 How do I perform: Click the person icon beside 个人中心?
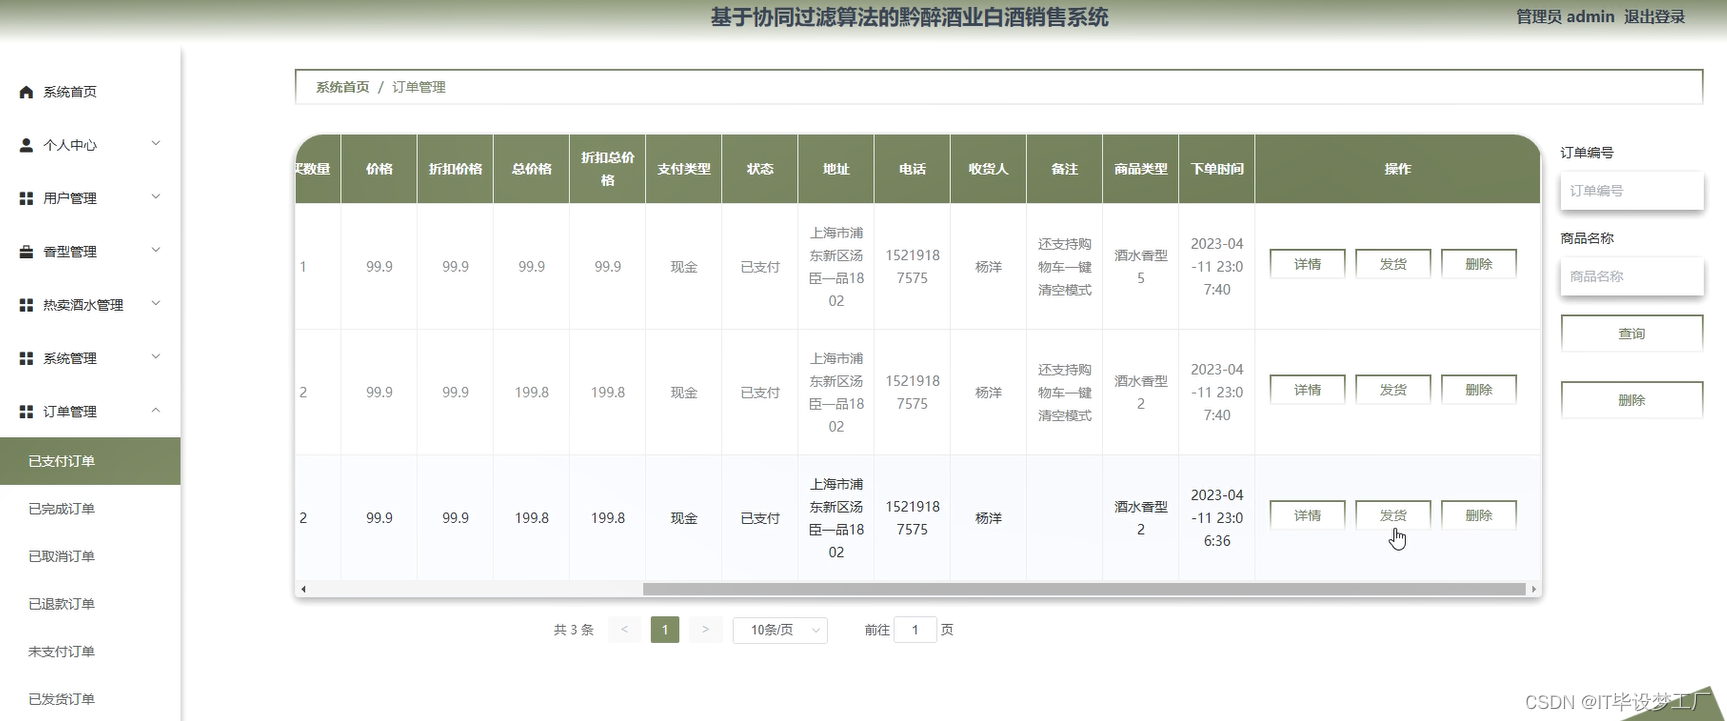tap(26, 145)
